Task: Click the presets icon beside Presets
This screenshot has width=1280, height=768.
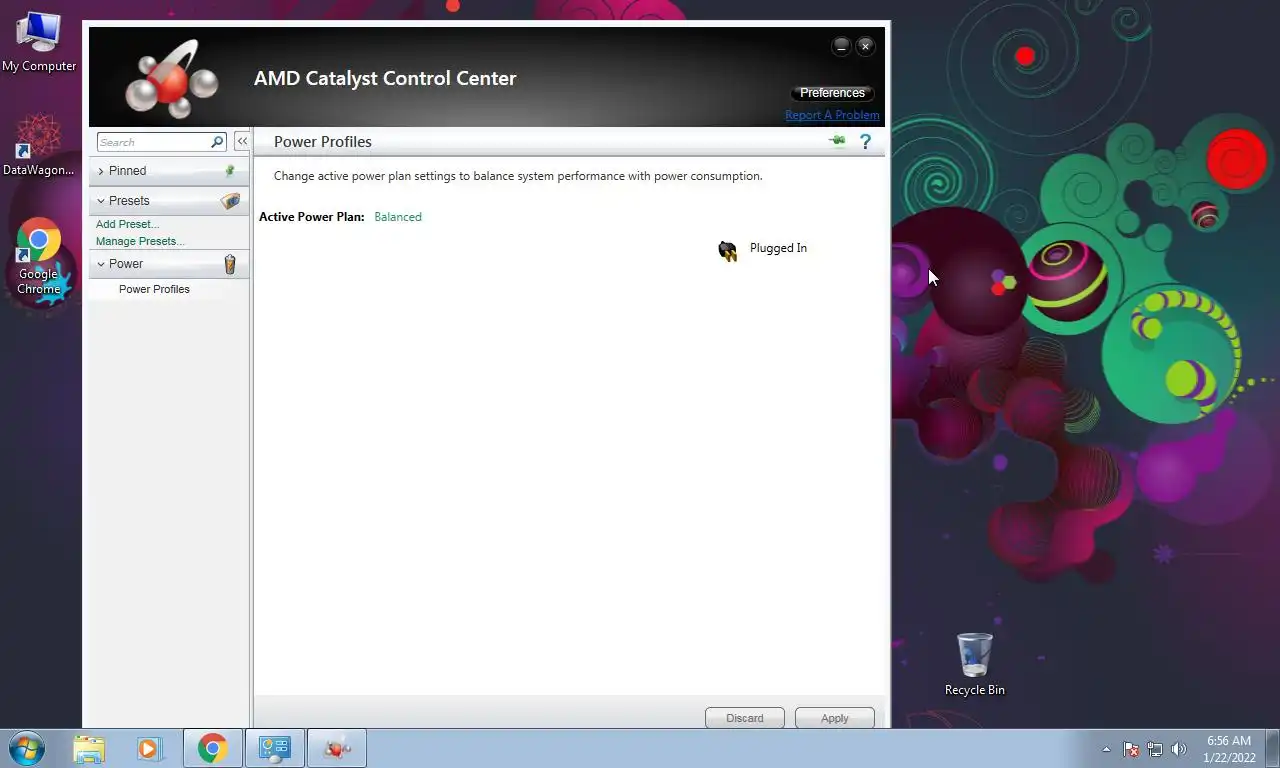Action: [230, 201]
